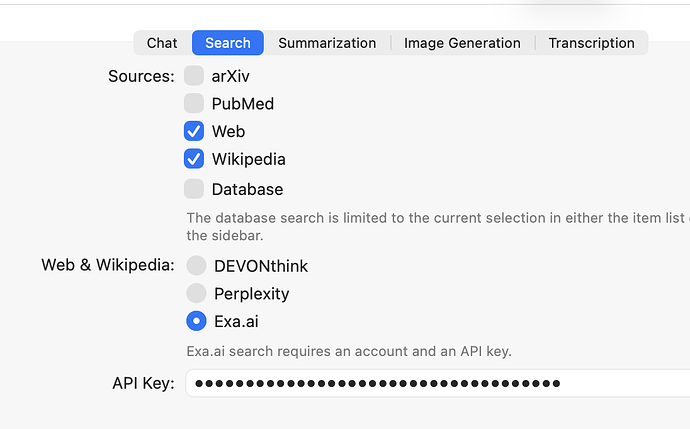The height and width of the screenshot is (429, 690).
Task: Enable the Database source checkbox
Action: [x=194, y=189]
